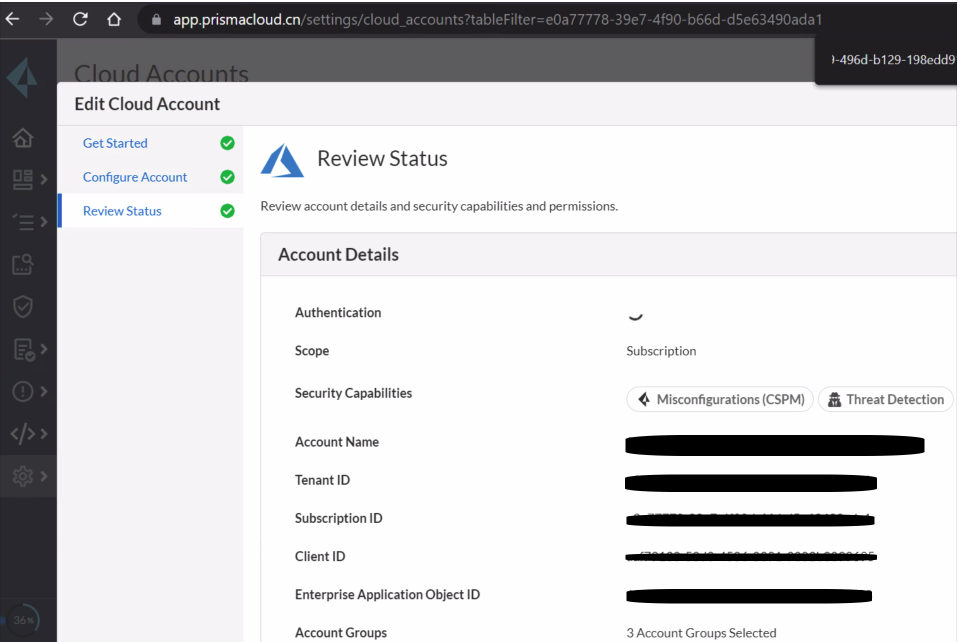Click the Threat Detection capability chip
Image resolution: width=960 pixels, height=642 pixels.
coord(885,399)
